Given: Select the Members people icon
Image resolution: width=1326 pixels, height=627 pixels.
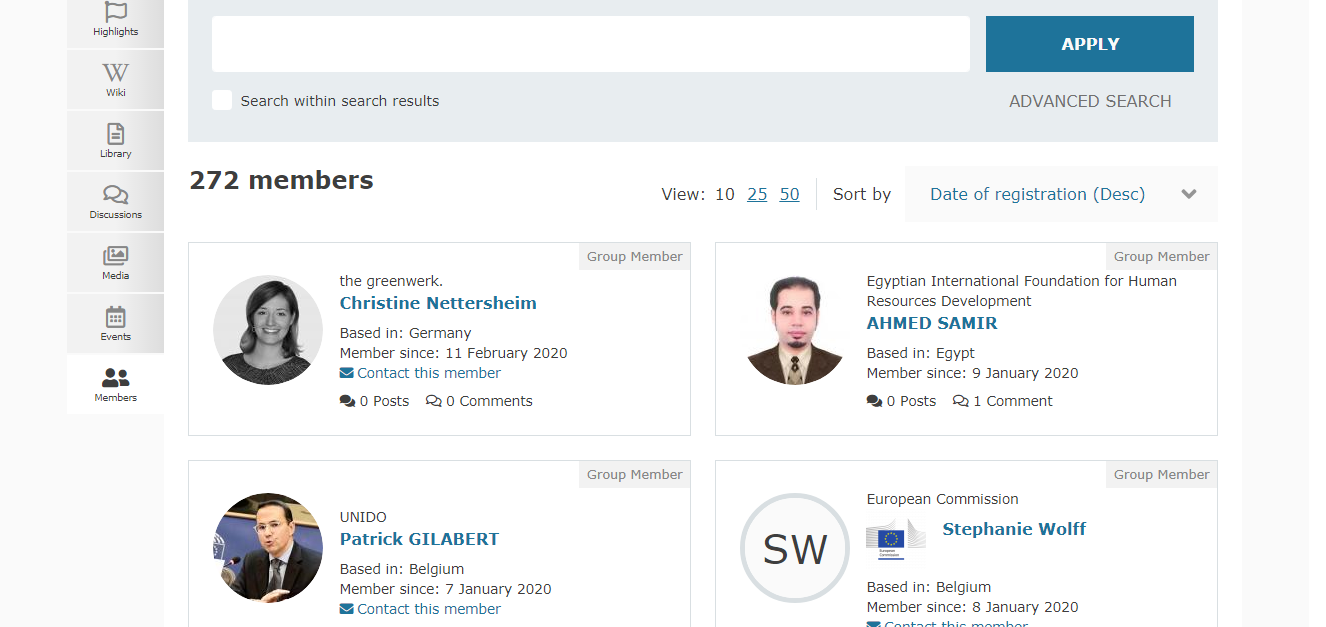Looking at the screenshot, I should tap(116, 378).
